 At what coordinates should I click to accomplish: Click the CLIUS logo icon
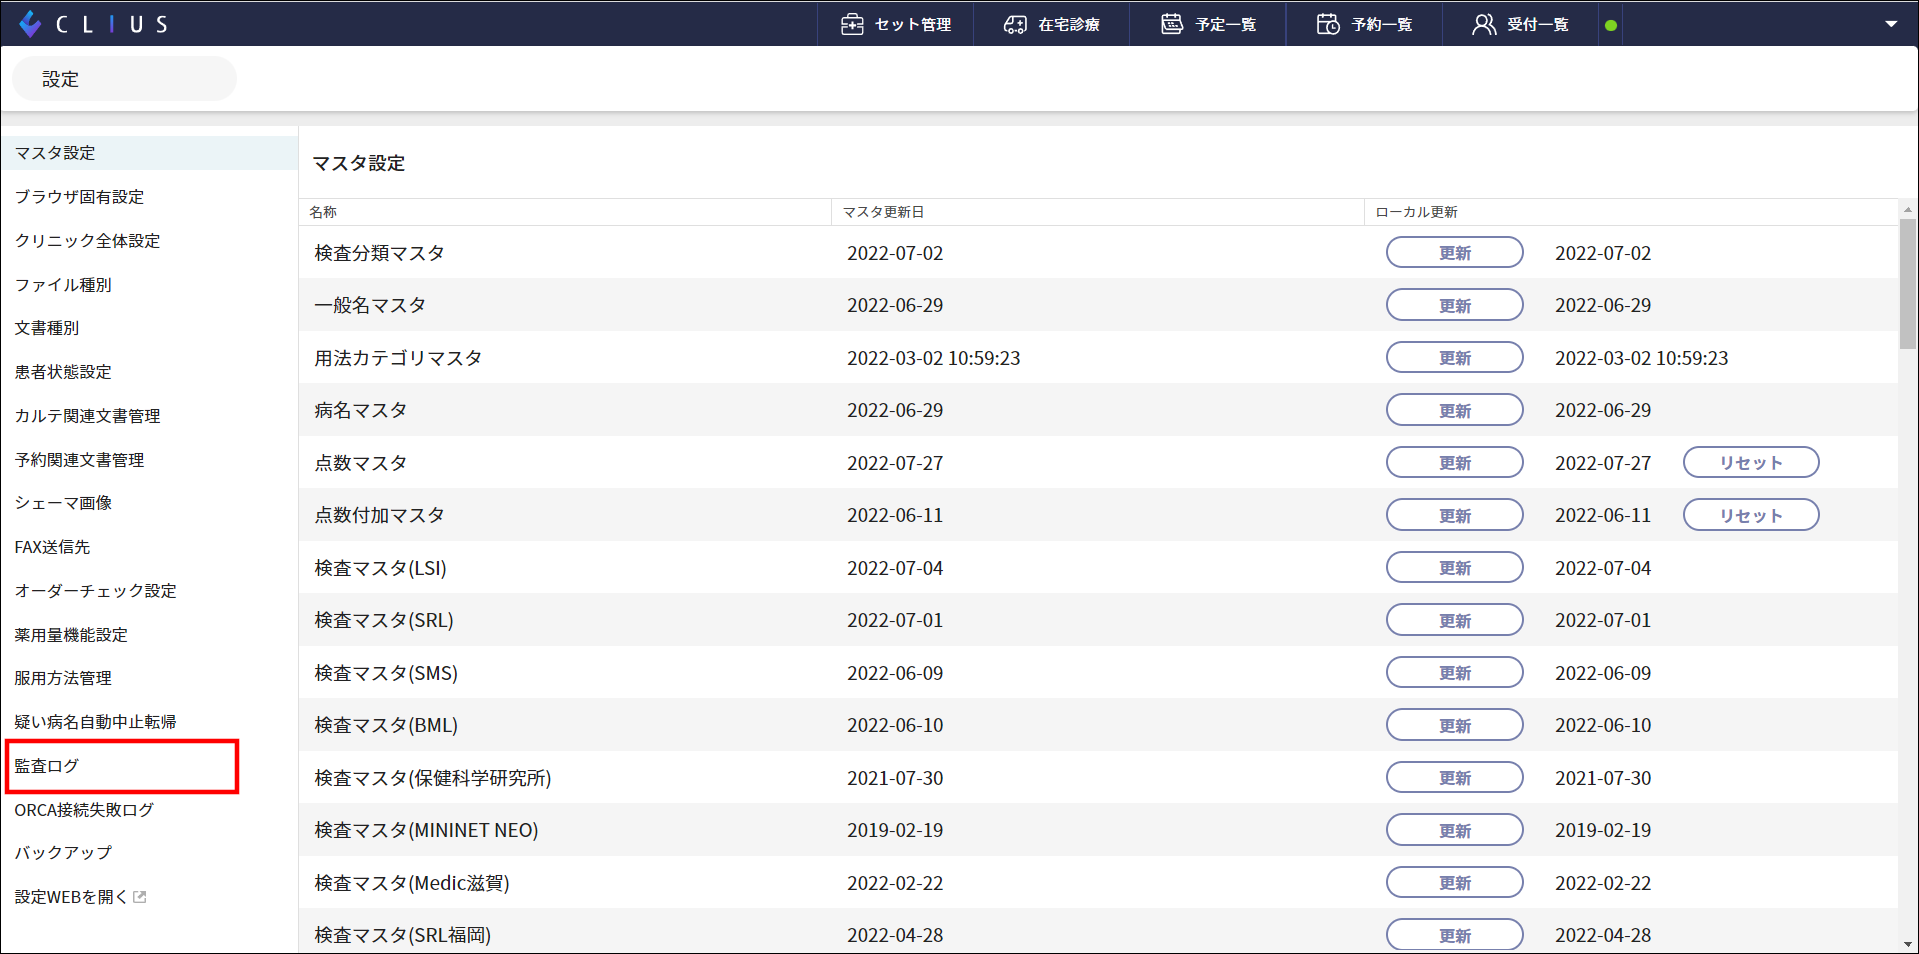pos(30,24)
